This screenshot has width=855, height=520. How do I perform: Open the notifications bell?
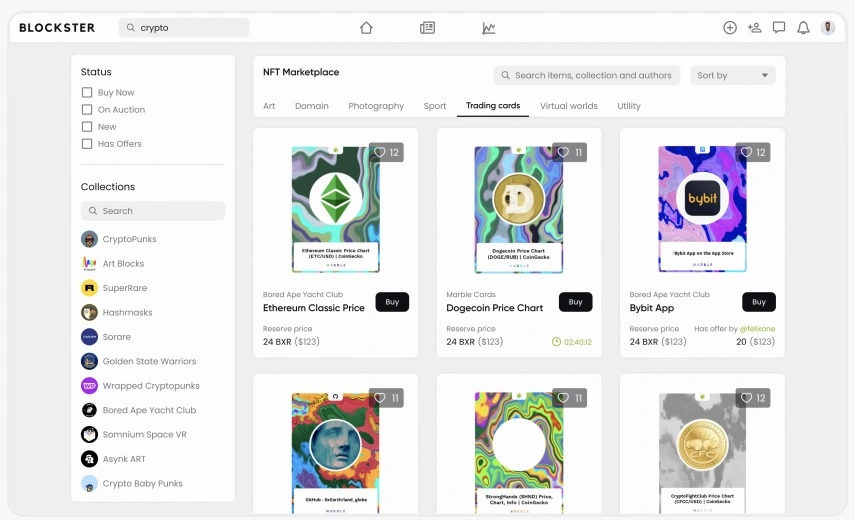coord(803,27)
